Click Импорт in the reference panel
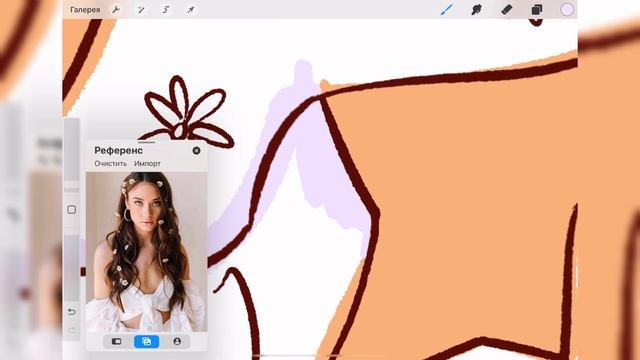The image size is (640, 360). coord(147,163)
